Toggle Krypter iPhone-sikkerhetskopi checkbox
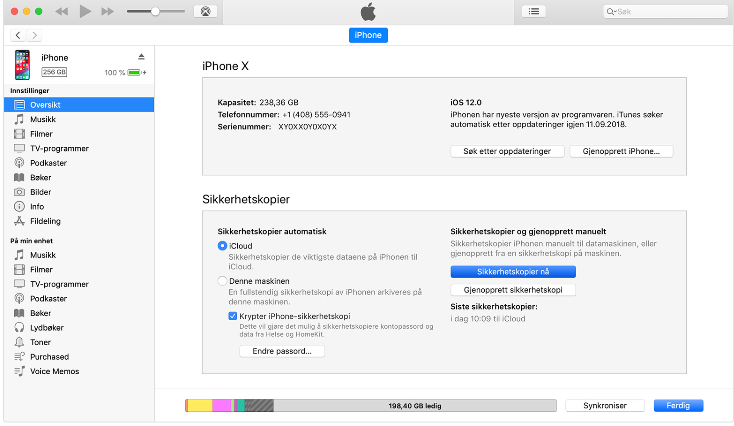Image resolution: width=734 pixels, height=426 pixels. [233, 316]
